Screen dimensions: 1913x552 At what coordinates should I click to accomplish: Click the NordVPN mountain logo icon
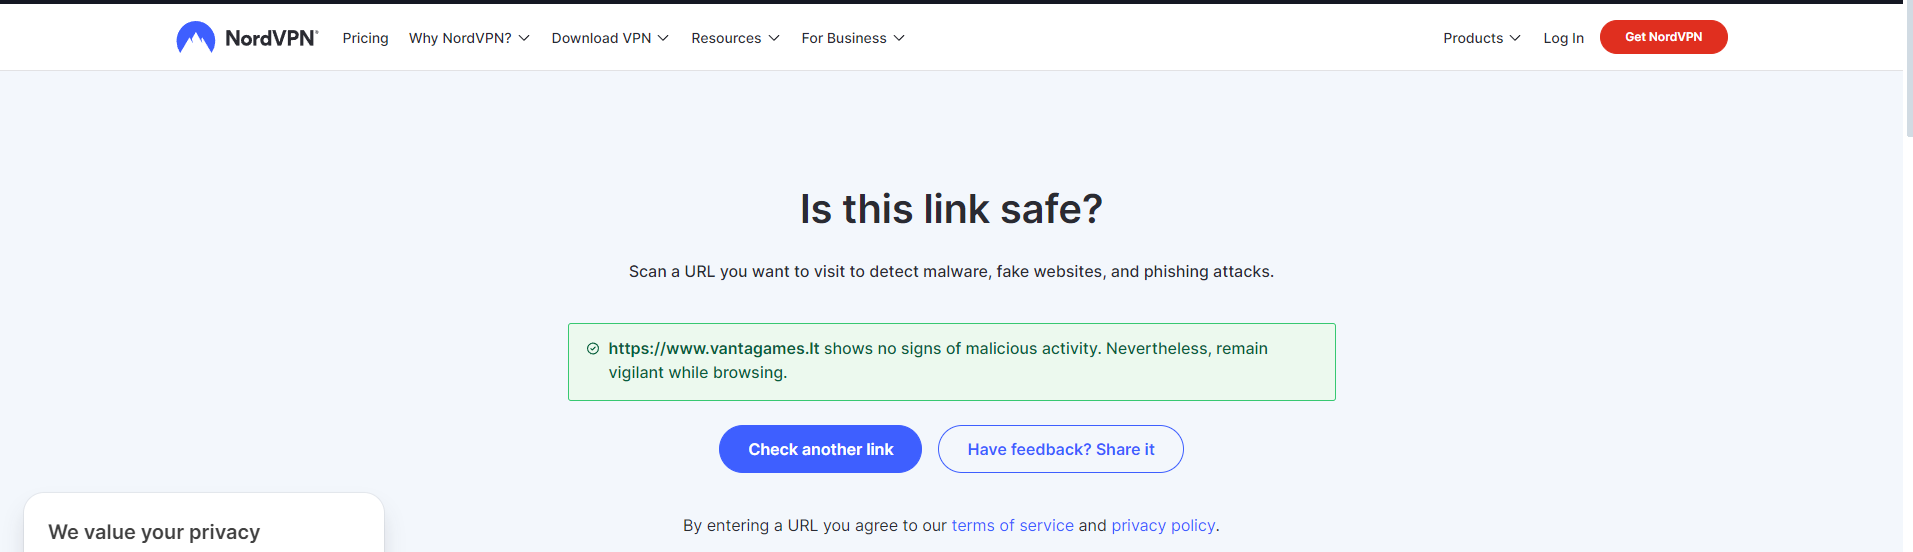(195, 37)
